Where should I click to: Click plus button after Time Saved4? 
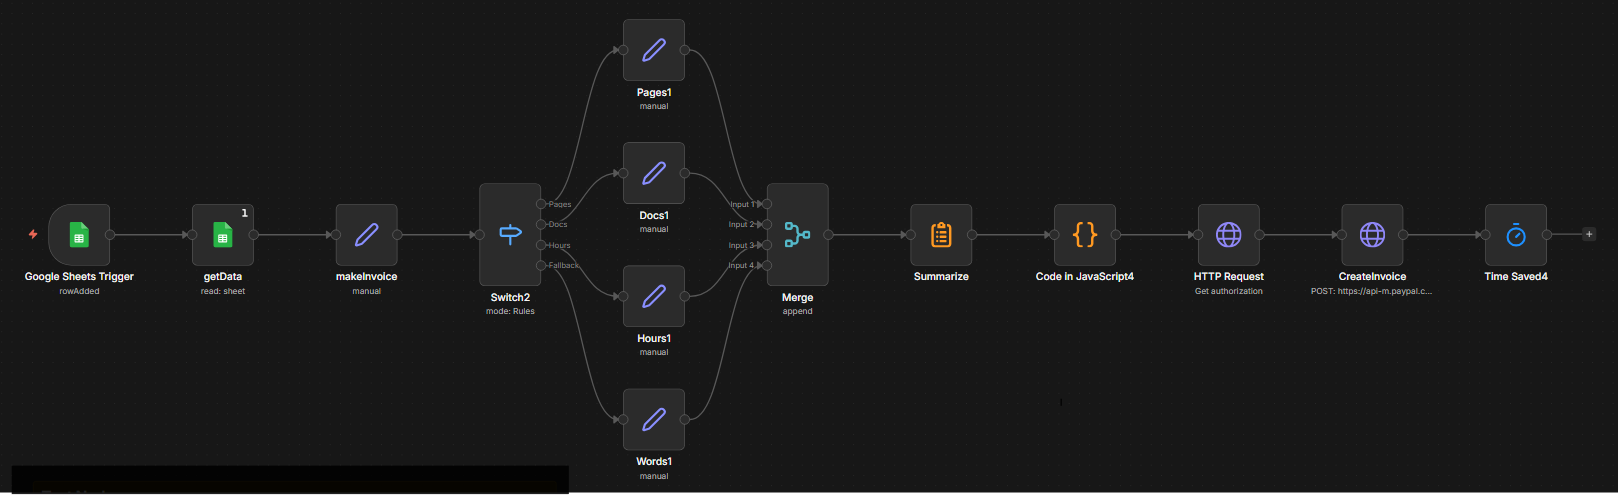(1589, 234)
